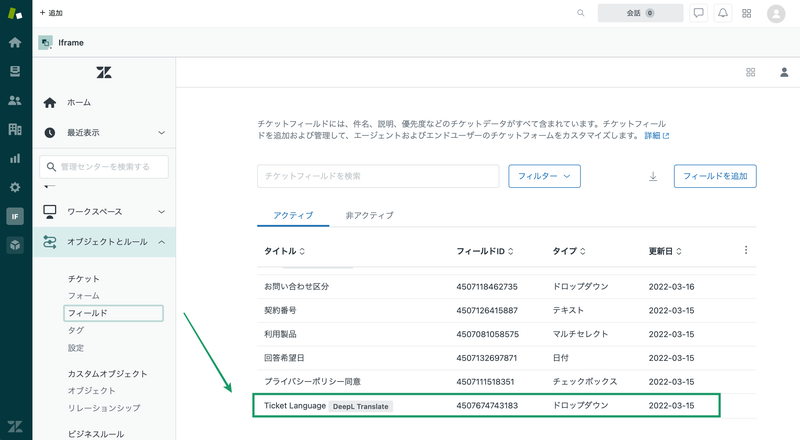Click フィールドを追加 button
The width and height of the screenshot is (800, 440).
715,176
